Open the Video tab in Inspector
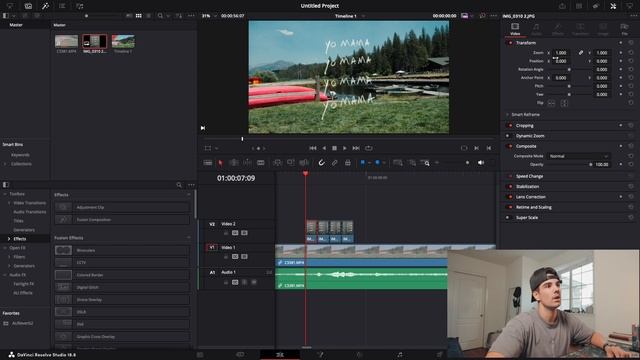Viewport: 640px width, 360px height. [515, 29]
